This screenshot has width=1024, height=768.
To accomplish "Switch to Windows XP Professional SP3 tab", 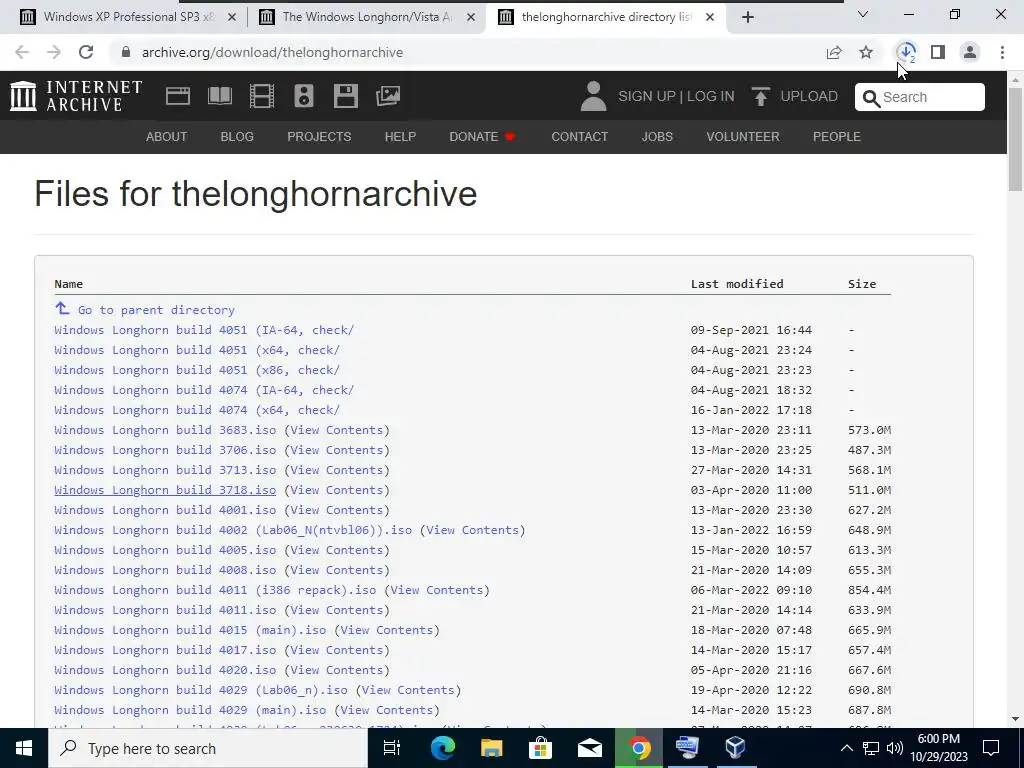I will point(128,17).
